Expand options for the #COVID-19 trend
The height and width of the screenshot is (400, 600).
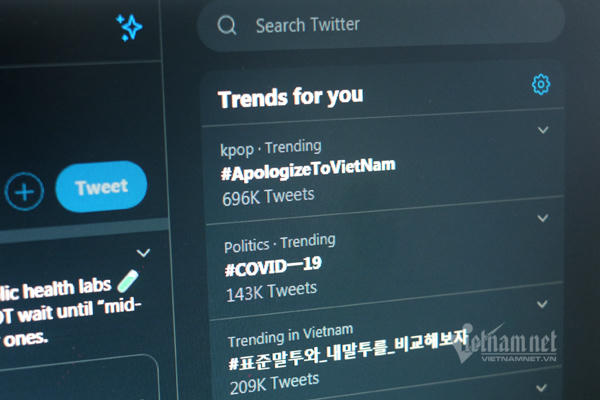click(x=543, y=218)
